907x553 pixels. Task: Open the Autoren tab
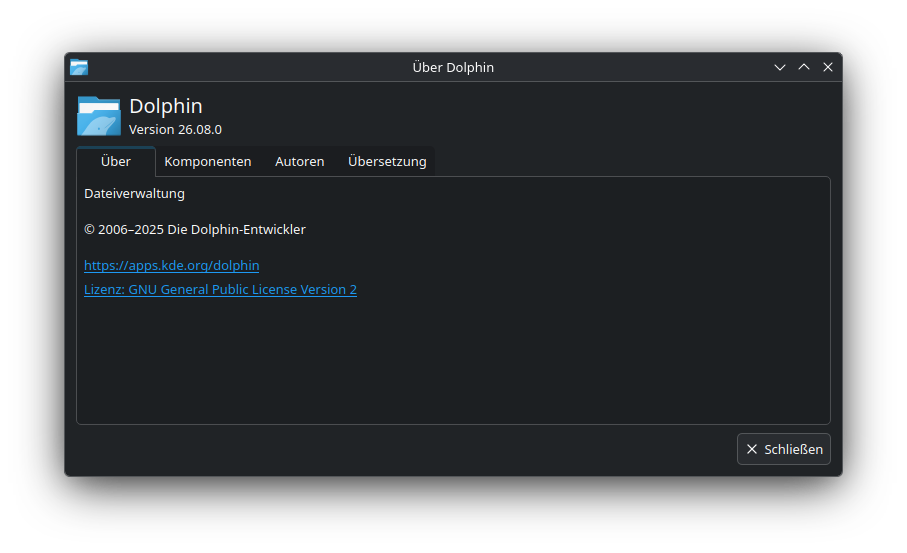[x=300, y=161]
